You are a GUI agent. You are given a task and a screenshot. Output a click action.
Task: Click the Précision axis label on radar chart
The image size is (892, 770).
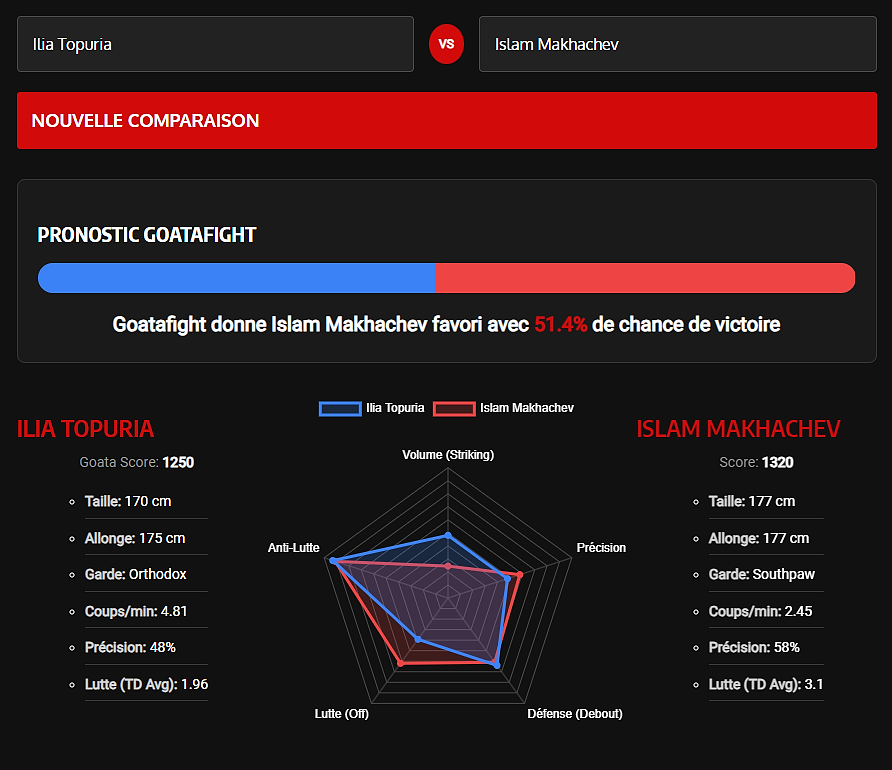[x=601, y=547]
